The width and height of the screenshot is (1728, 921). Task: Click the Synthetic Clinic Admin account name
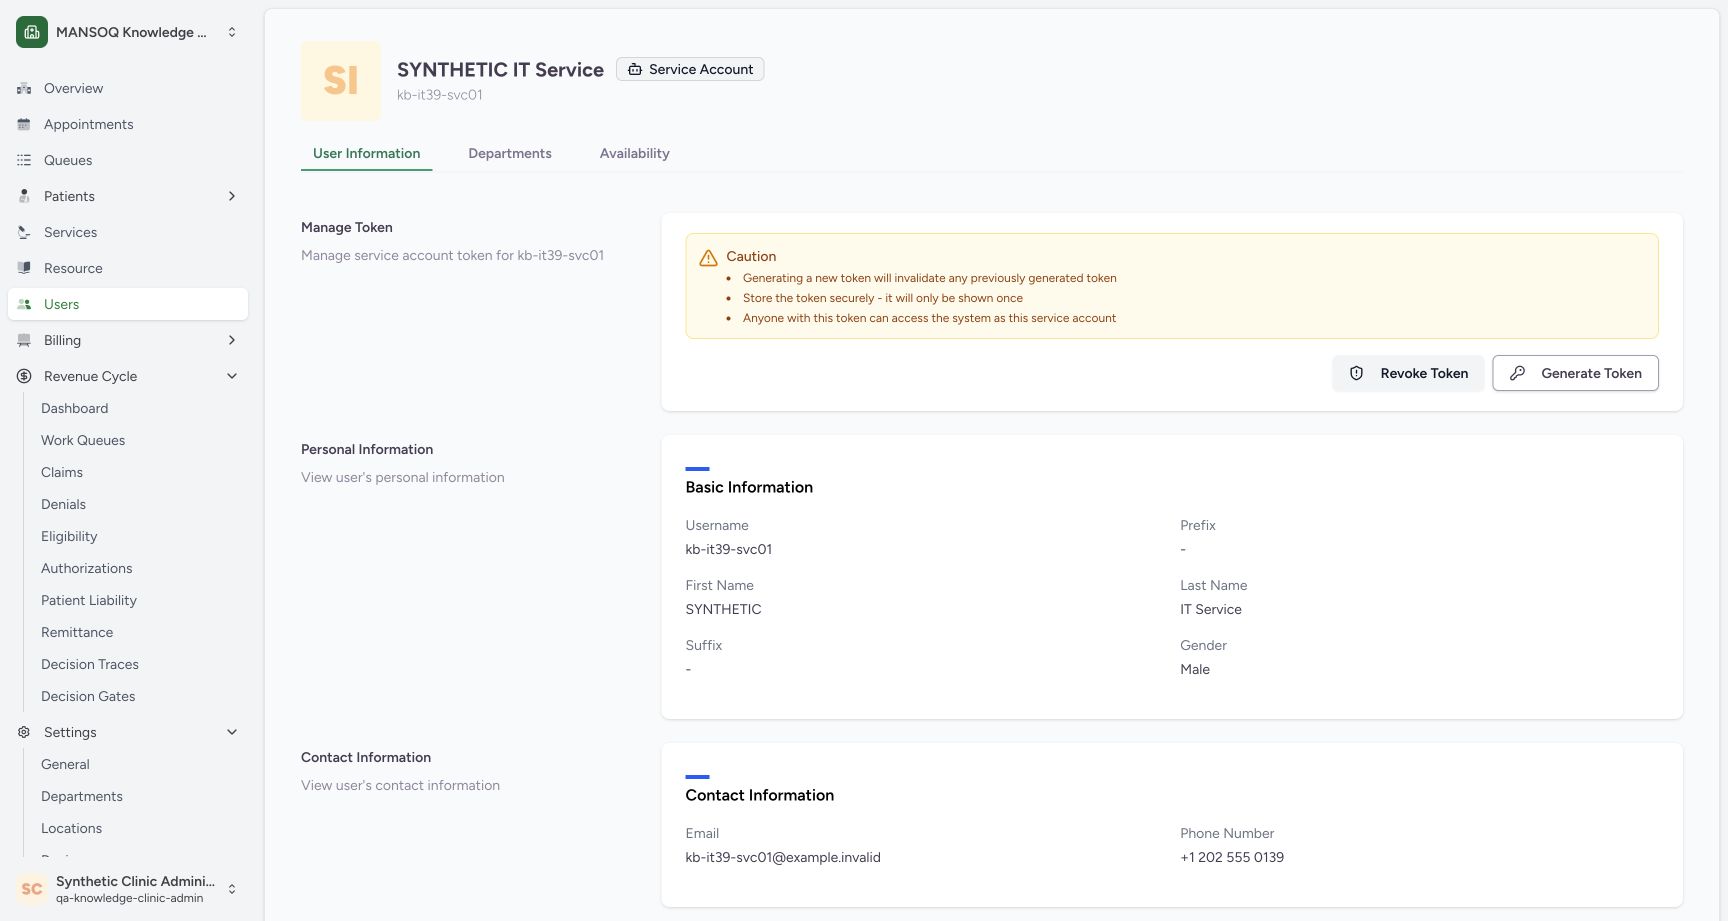point(135,881)
